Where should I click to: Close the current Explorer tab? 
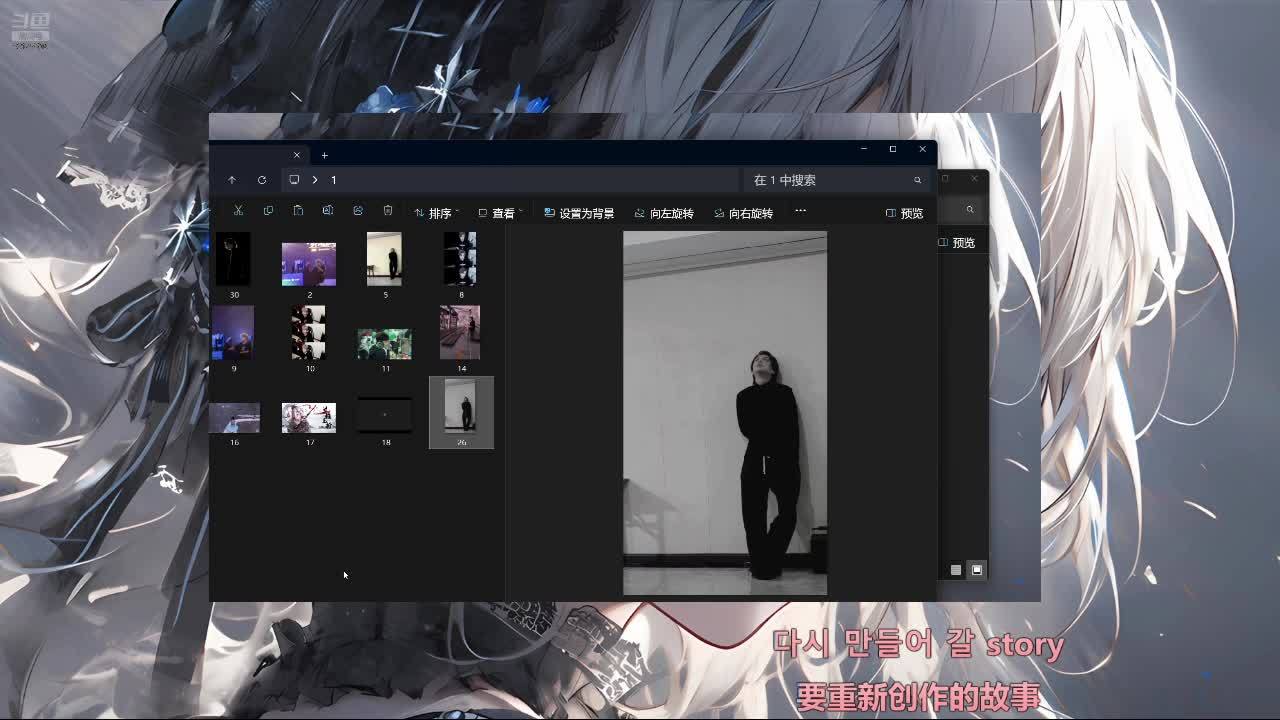296,155
